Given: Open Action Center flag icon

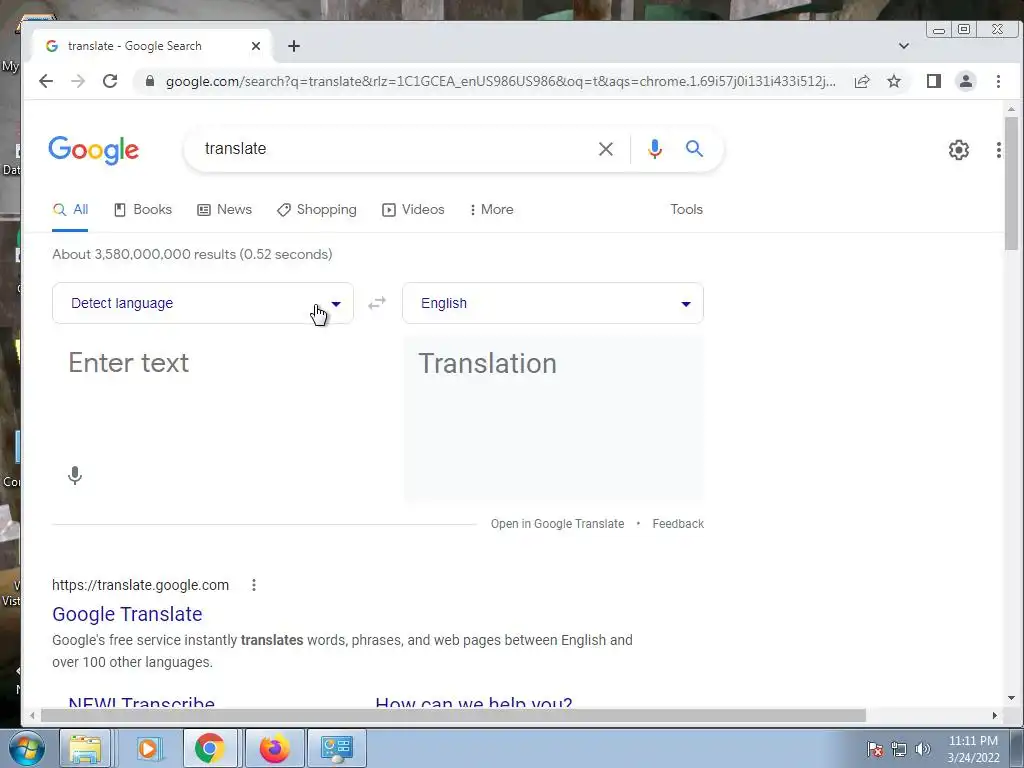Looking at the screenshot, I should tap(875, 749).
